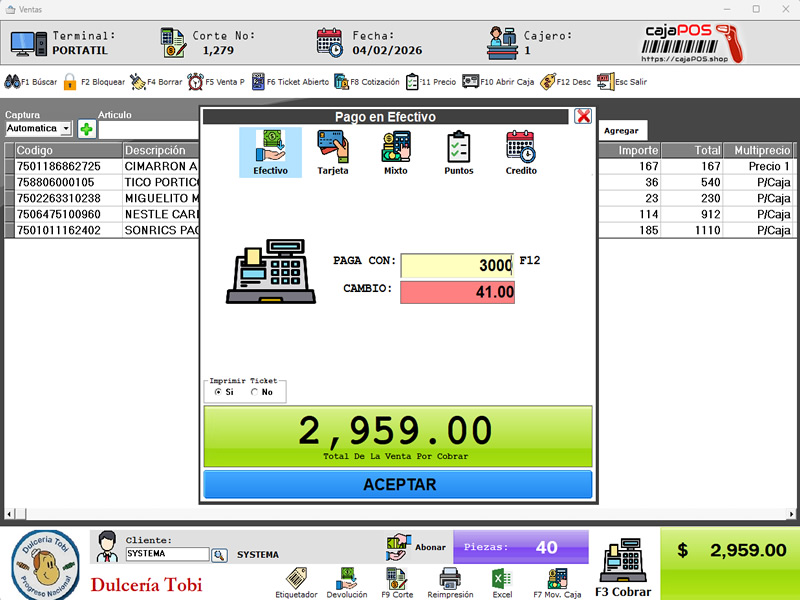Close the Pago en Efectivo dialog
The image size is (800, 600).
[583, 116]
